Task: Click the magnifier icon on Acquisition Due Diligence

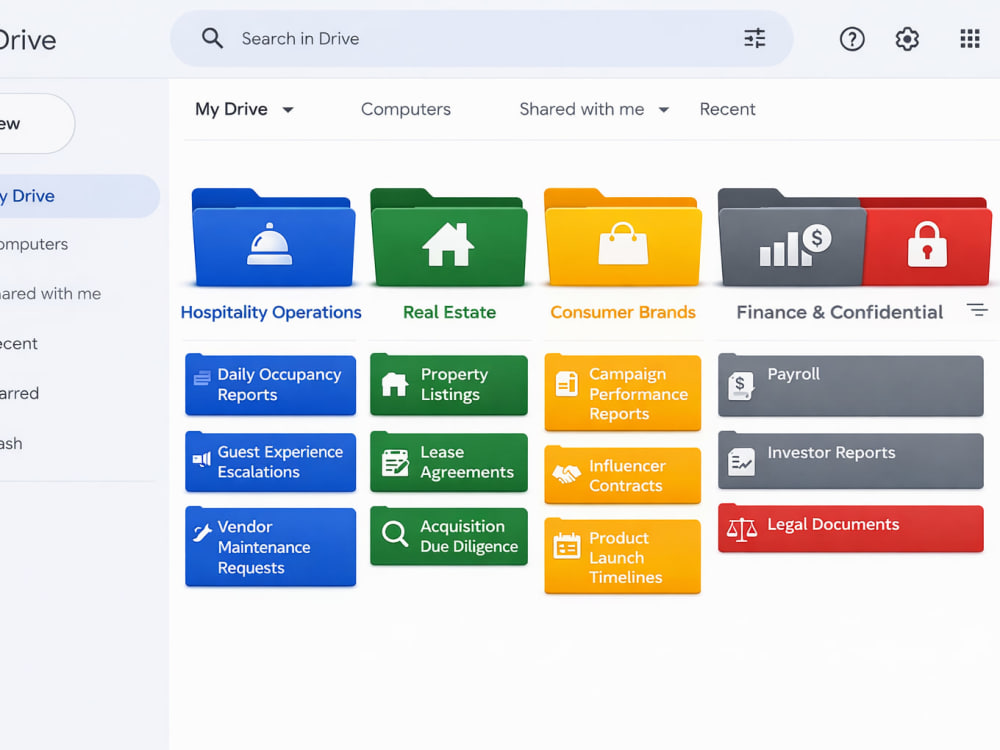Action: [x=395, y=533]
